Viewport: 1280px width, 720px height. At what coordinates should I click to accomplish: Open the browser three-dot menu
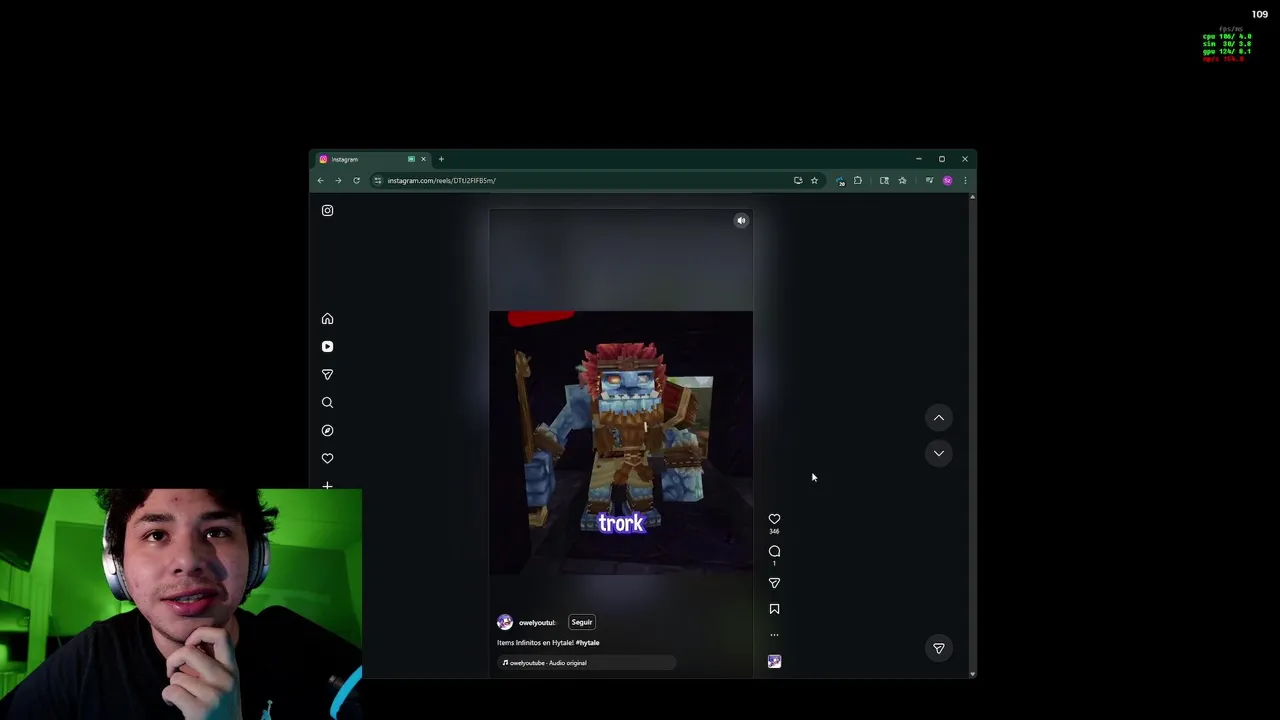click(965, 181)
